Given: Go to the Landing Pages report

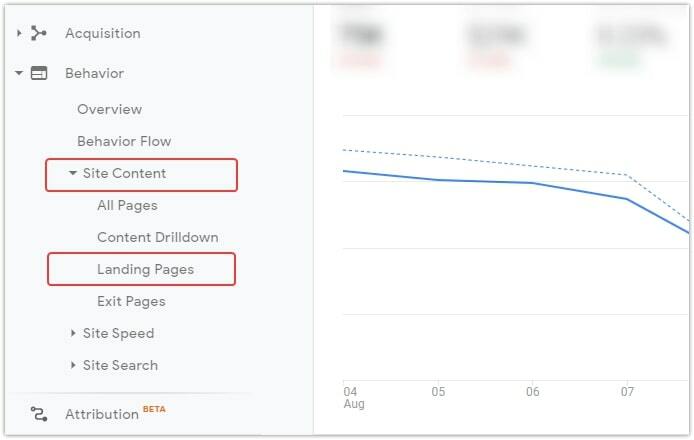Looking at the screenshot, I should pos(145,269).
